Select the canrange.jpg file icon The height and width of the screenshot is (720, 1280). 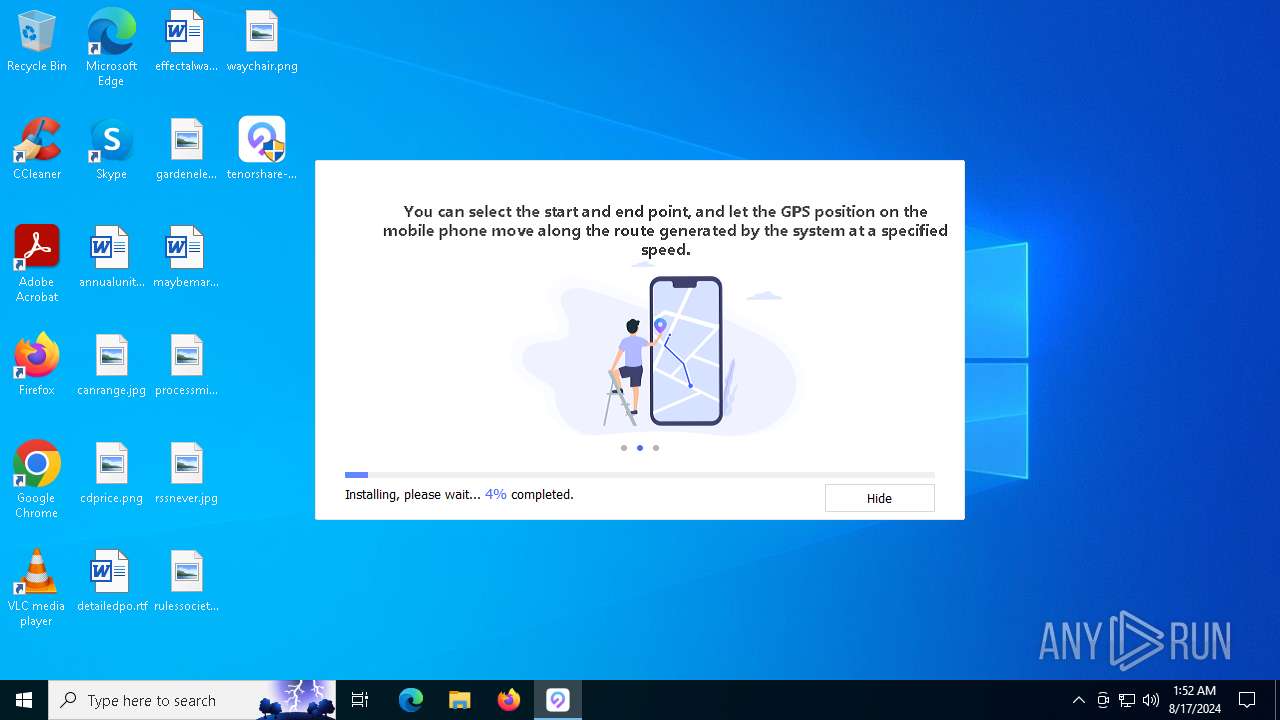pos(111,366)
